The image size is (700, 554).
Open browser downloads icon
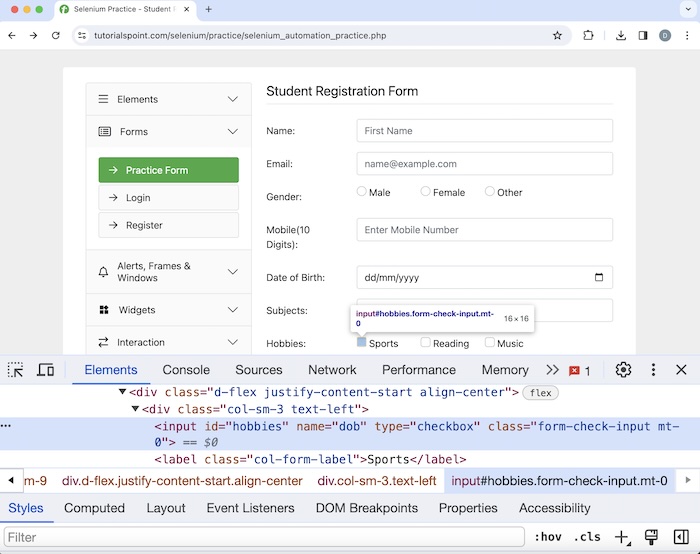pyautogui.click(x=621, y=35)
